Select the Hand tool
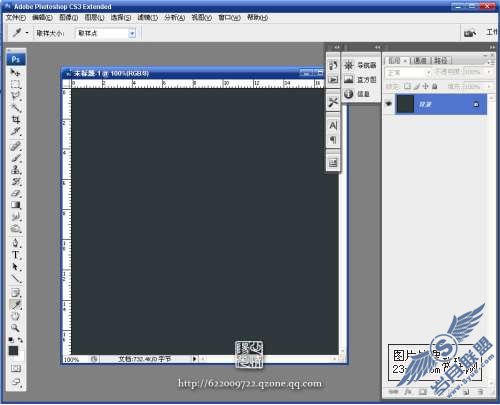Screen dimensions: 500x405 coord(15,316)
